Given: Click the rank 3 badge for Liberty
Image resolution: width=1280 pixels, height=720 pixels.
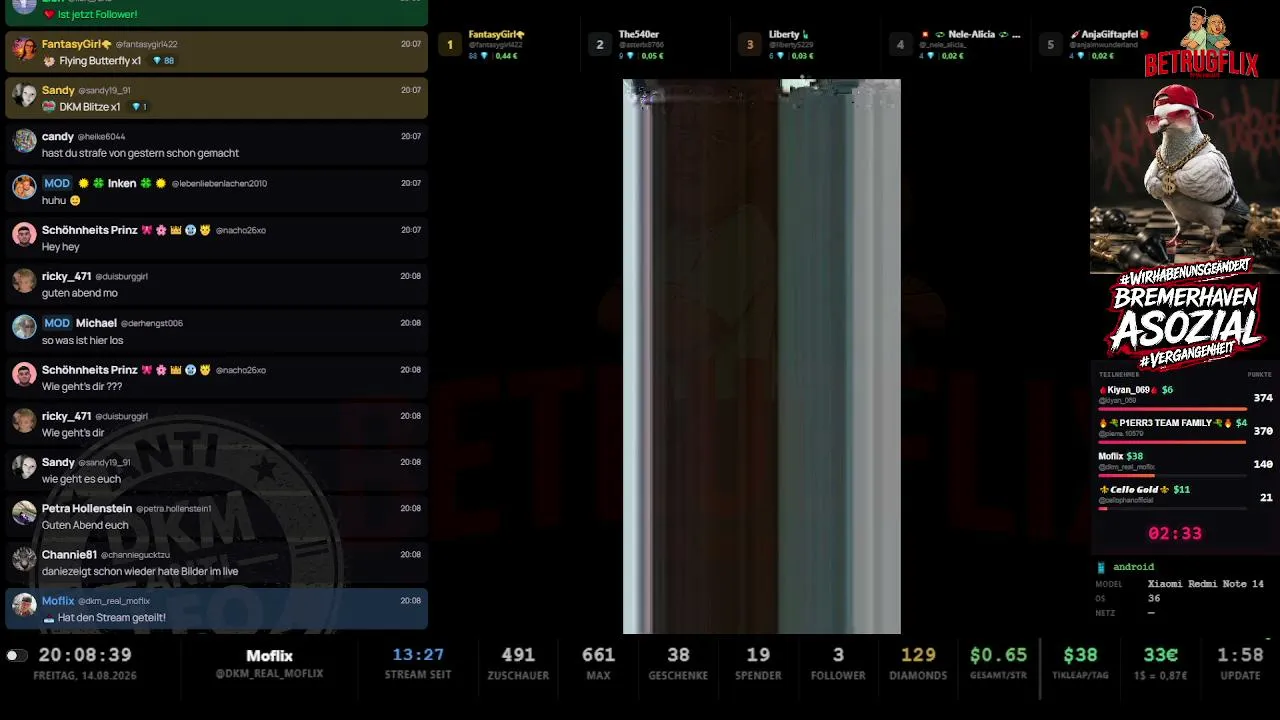Looking at the screenshot, I should click(x=750, y=44).
